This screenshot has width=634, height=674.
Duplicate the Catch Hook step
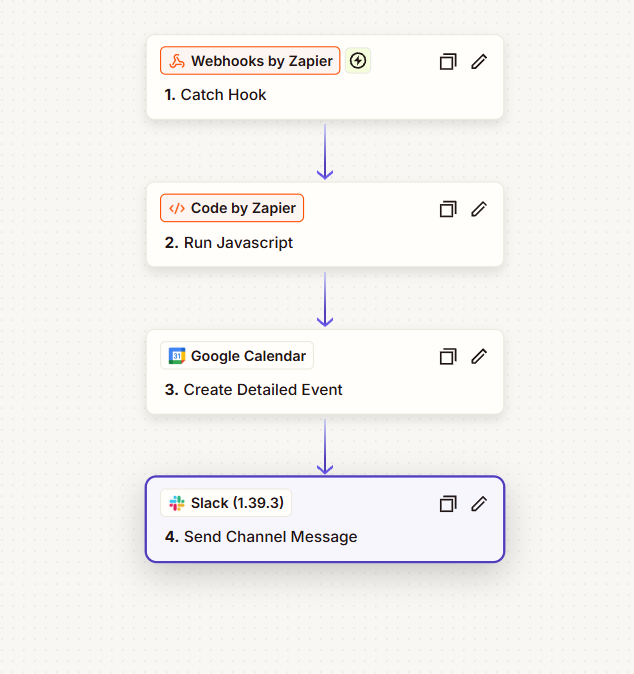click(448, 61)
